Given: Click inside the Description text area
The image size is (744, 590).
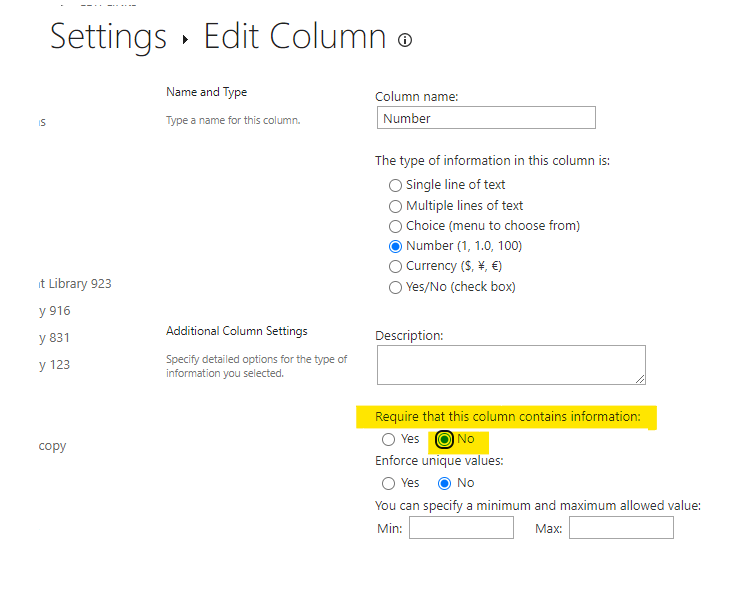Looking at the screenshot, I should [511, 365].
